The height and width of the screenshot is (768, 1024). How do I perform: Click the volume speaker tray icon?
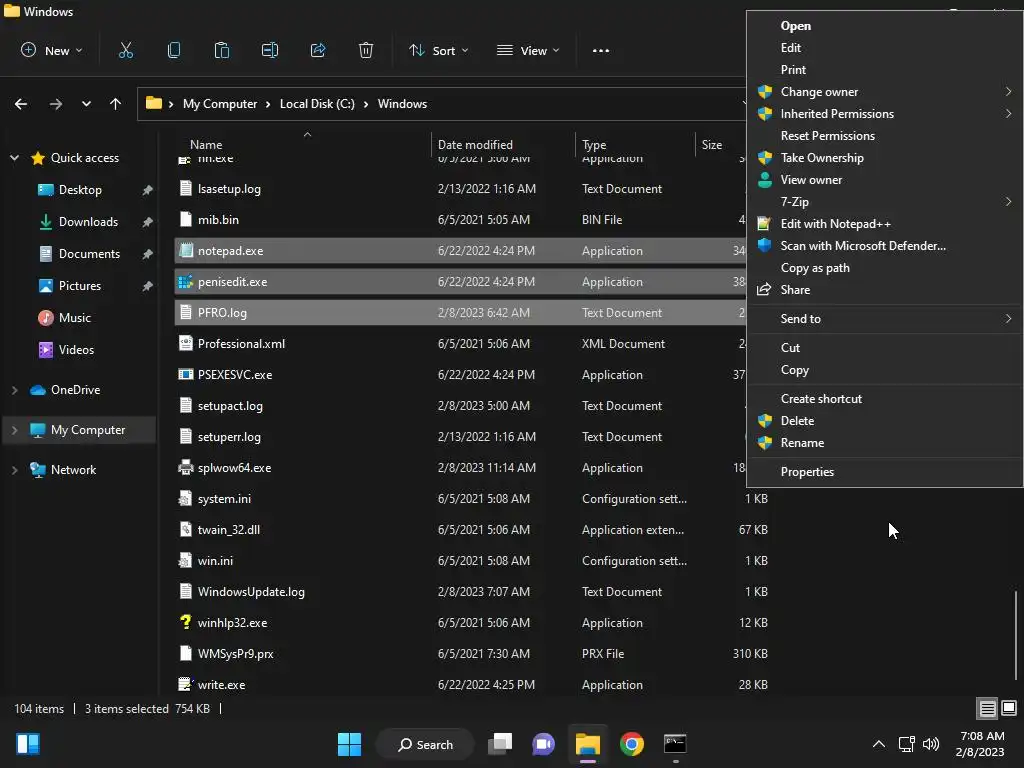click(x=931, y=744)
